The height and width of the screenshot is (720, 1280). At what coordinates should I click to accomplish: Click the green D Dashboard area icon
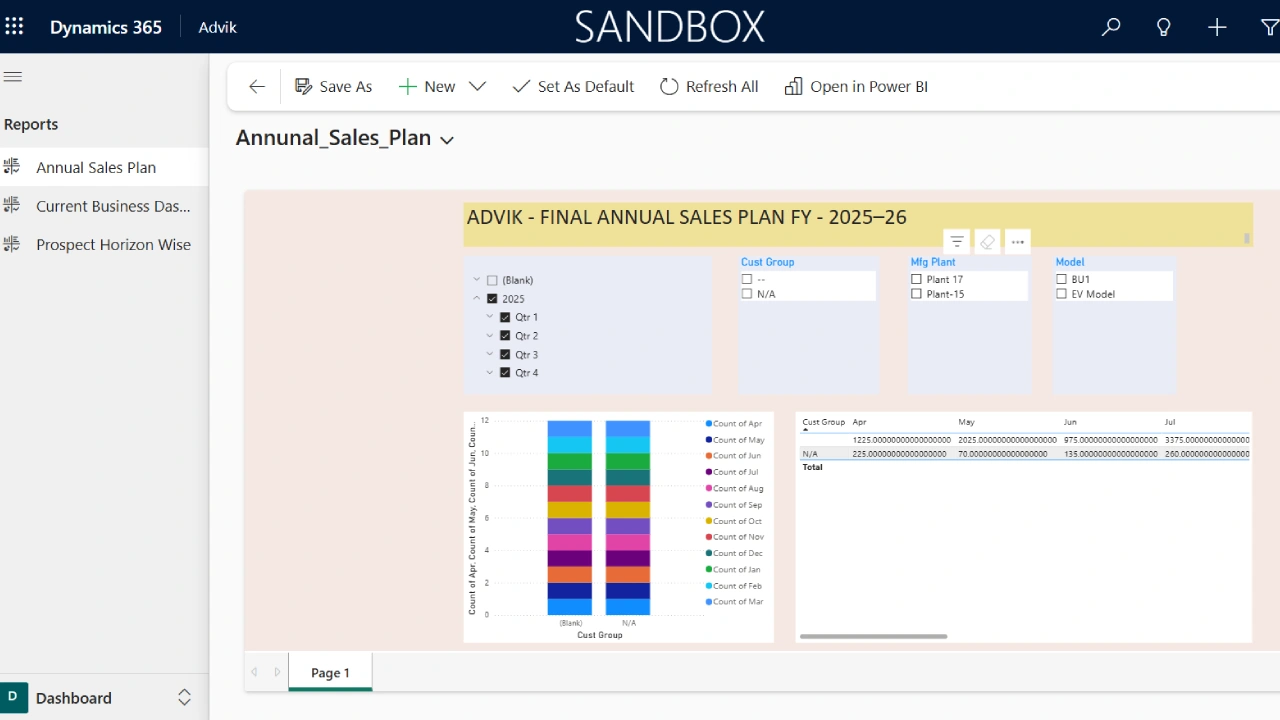(14, 697)
